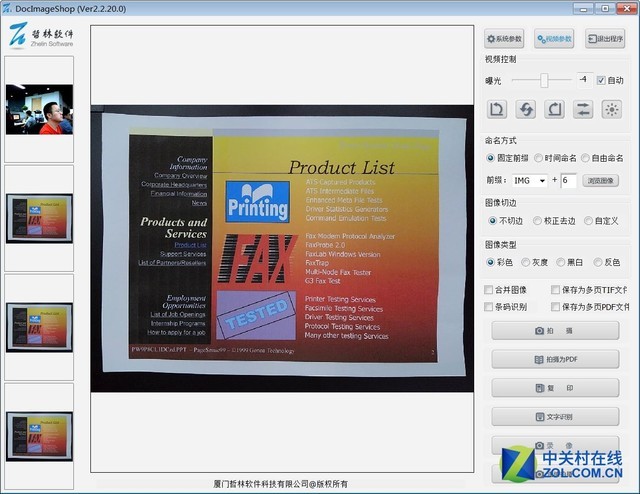Click the 拍摄 capture button
The width and height of the screenshot is (640, 494).
click(555, 331)
